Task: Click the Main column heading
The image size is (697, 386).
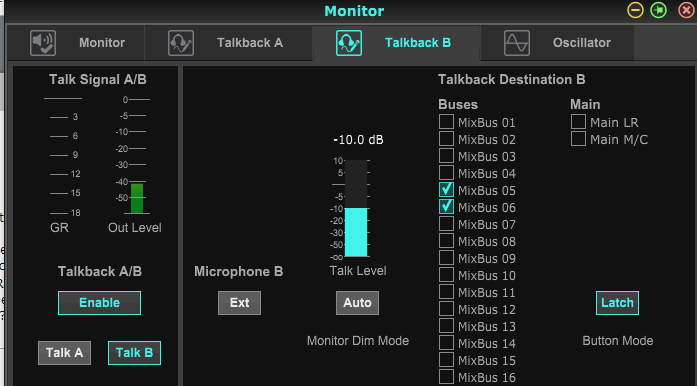Action: pyautogui.click(x=585, y=105)
